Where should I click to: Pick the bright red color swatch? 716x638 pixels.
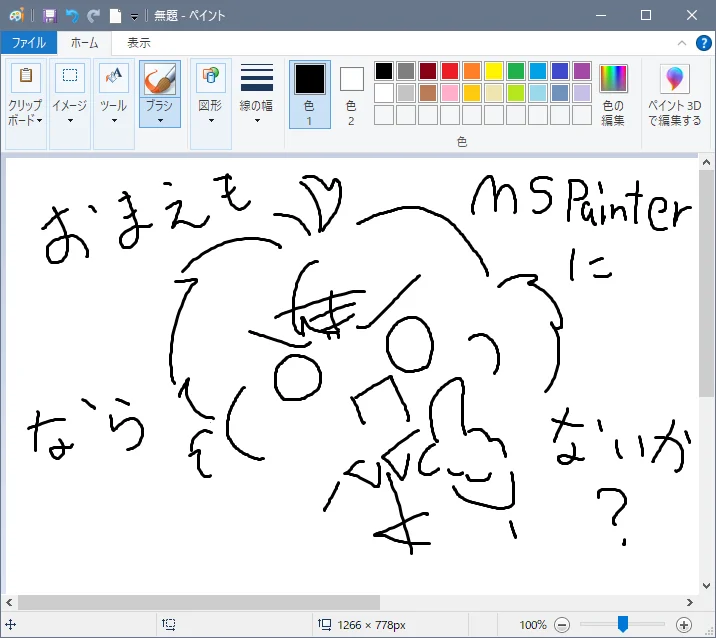[x=450, y=71]
